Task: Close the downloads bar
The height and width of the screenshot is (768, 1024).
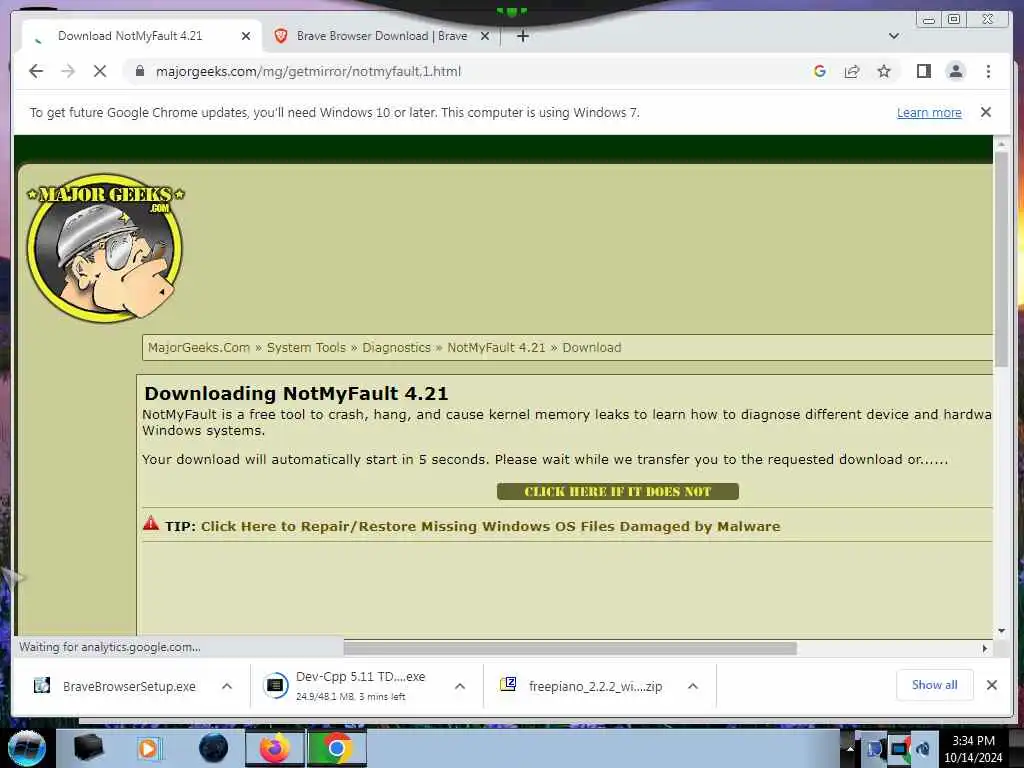Action: [x=991, y=684]
